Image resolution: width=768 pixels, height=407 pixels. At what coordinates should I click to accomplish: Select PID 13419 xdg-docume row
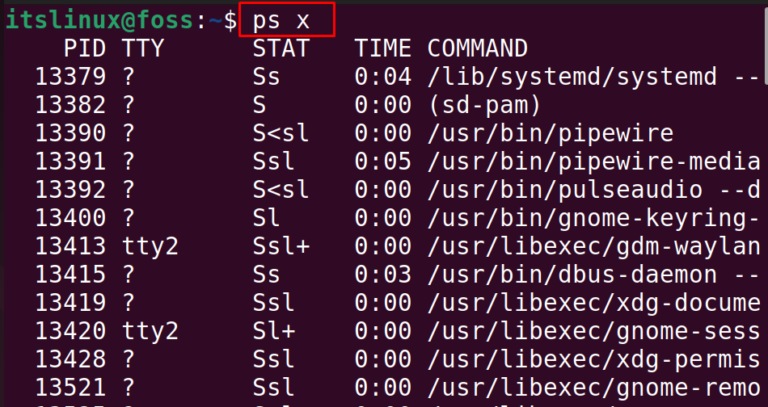click(x=398, y=303)
